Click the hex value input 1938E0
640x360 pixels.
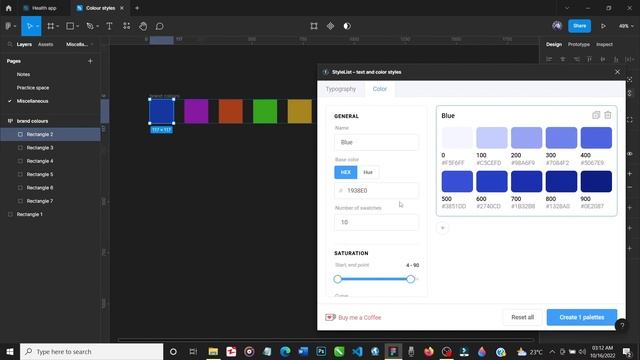click(376, 191)
